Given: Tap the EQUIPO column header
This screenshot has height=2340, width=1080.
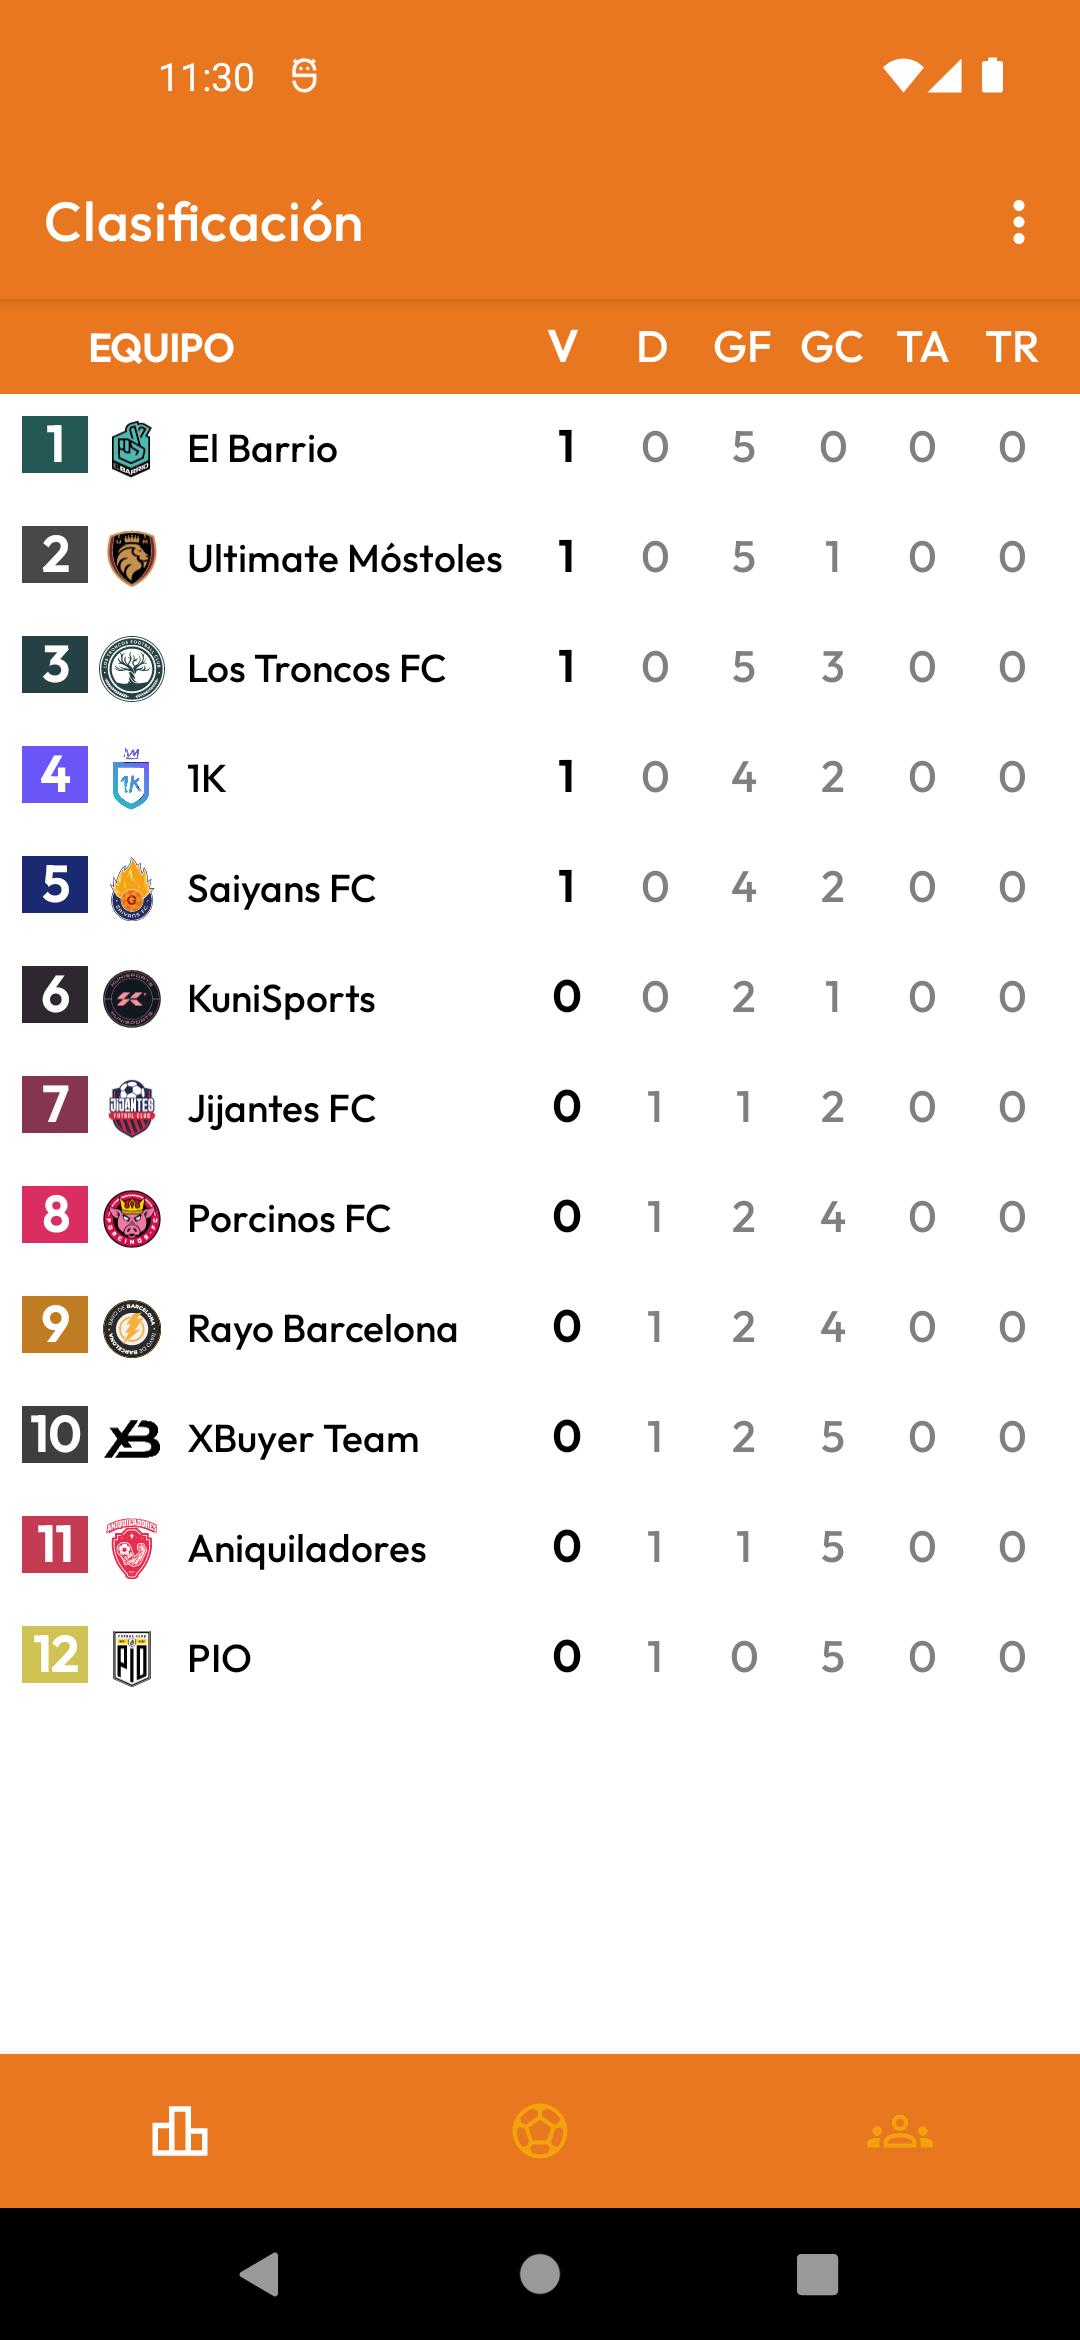Looking at the screenshot, I should tap(161, 348).
